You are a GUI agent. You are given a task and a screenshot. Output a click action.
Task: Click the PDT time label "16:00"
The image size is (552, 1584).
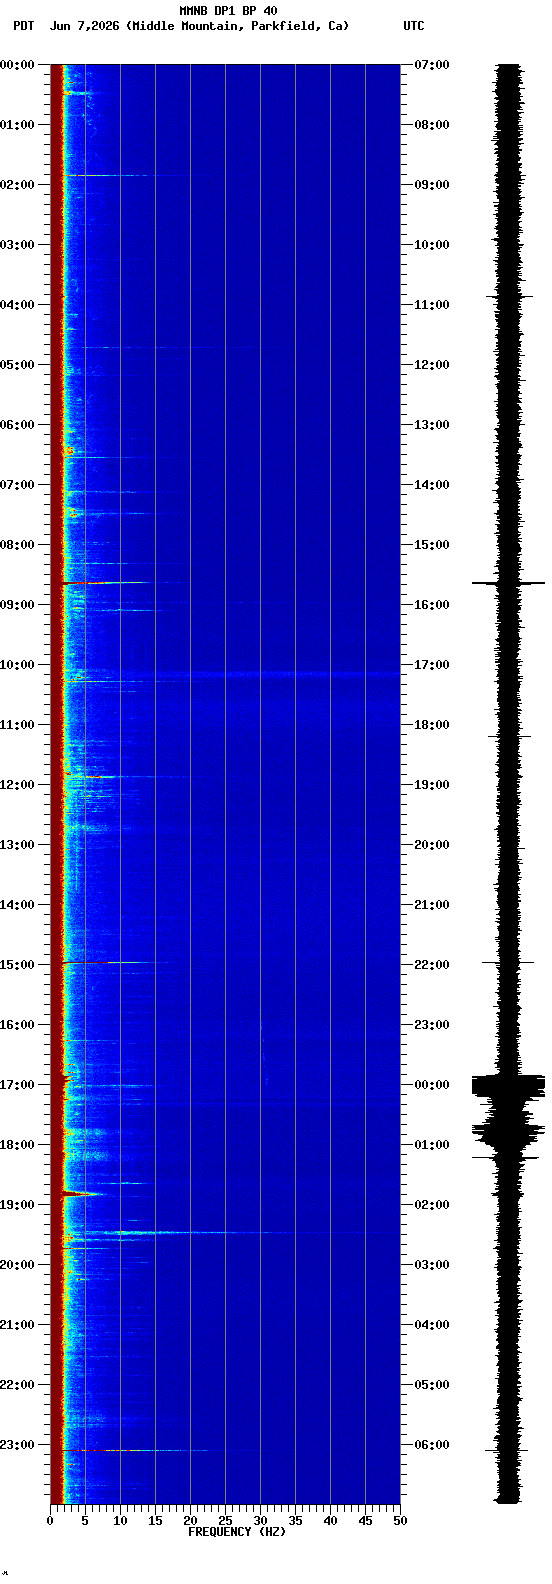17,1025
